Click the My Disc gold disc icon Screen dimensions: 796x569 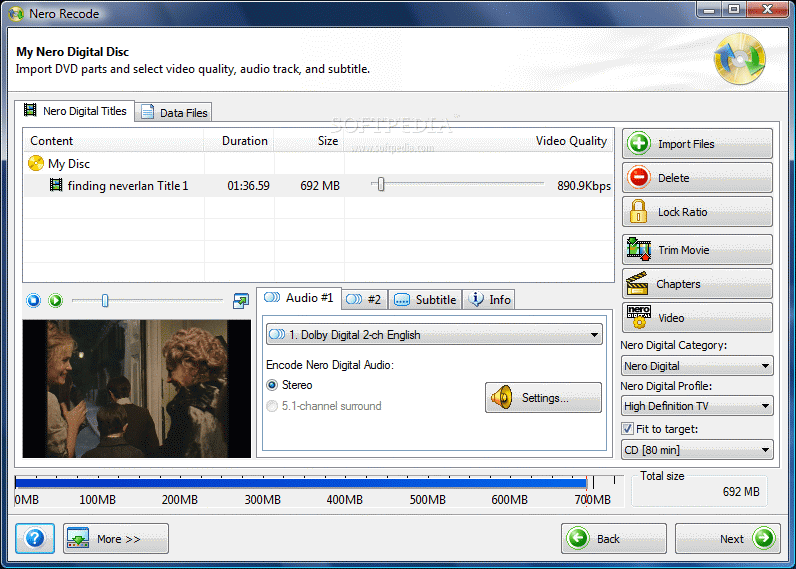coord(36,163)
